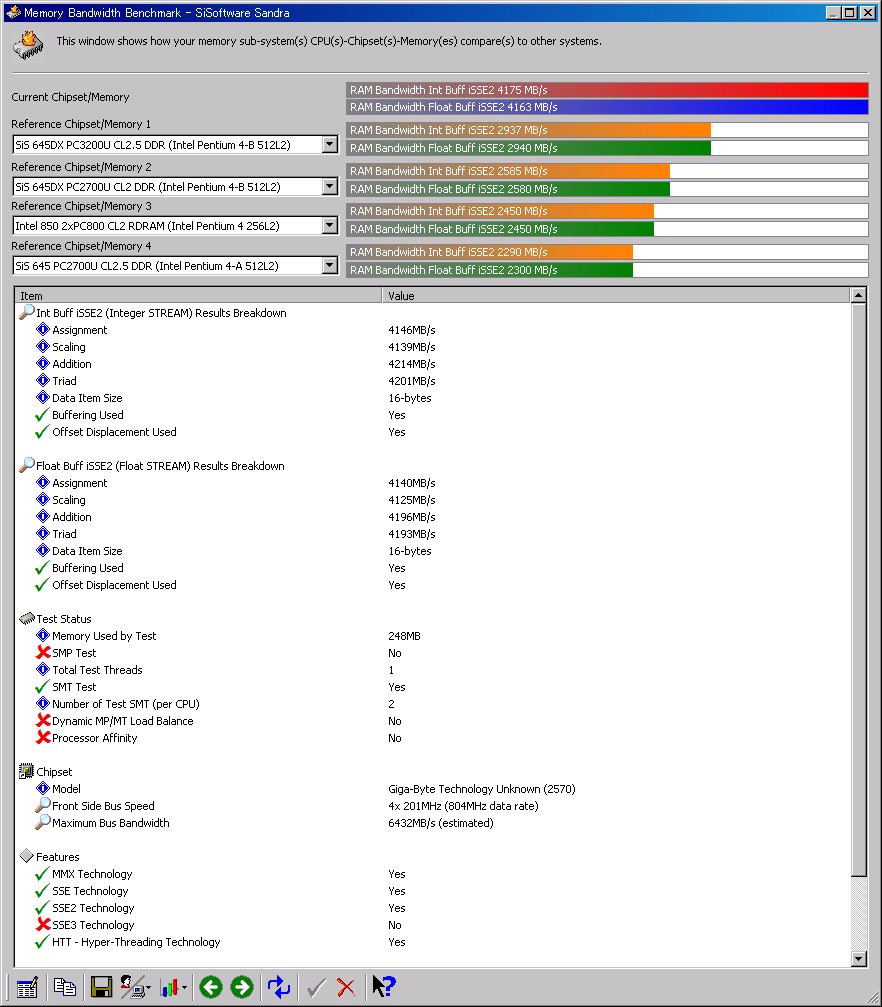The image size is (882, 1007).
Task: Click the blue RAM Bandwidth Float Buff 4163 MB/s bar
Action: 607,107
